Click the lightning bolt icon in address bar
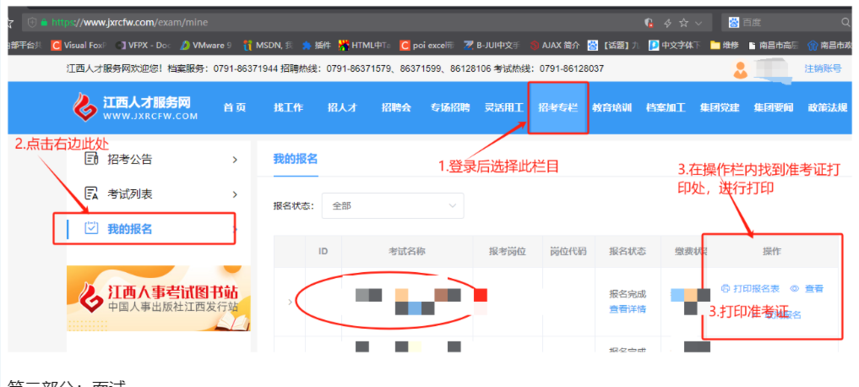 [x=667, y=22]
